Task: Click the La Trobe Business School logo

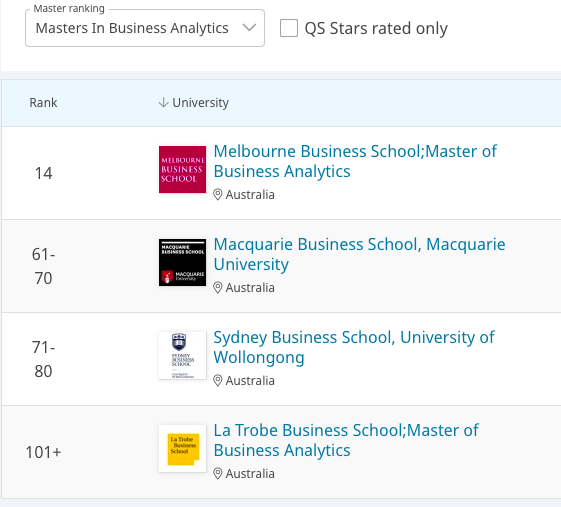Action: [182, 448]
